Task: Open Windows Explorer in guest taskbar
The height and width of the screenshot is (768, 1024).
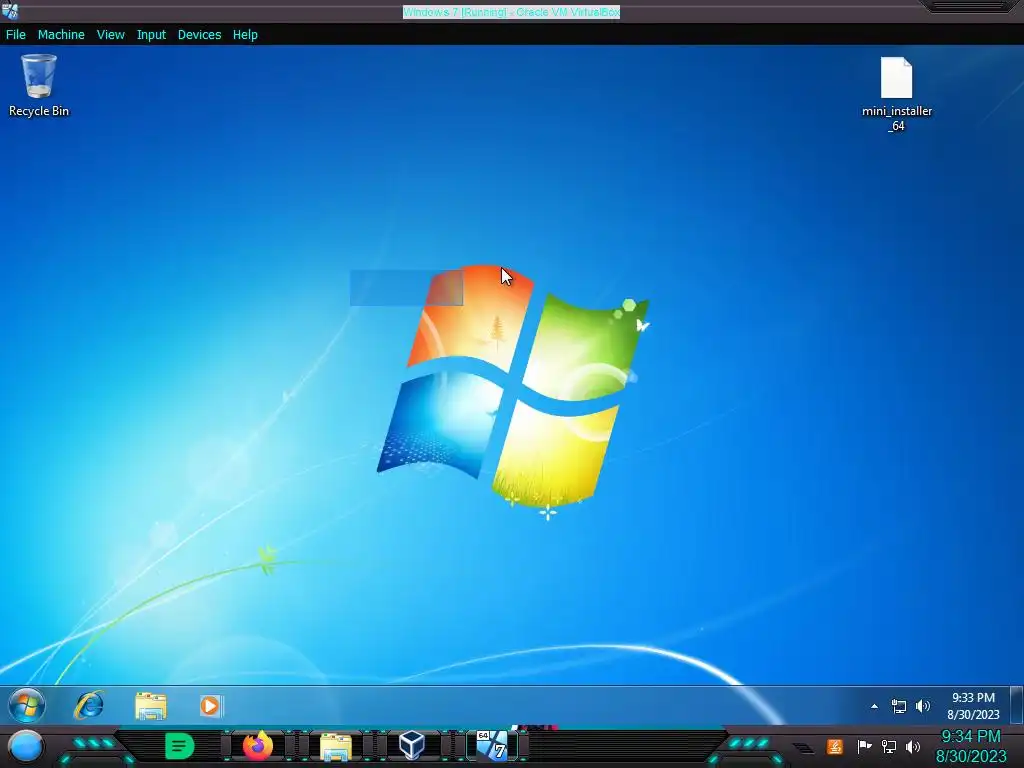Action: click(x=150, y=706)
